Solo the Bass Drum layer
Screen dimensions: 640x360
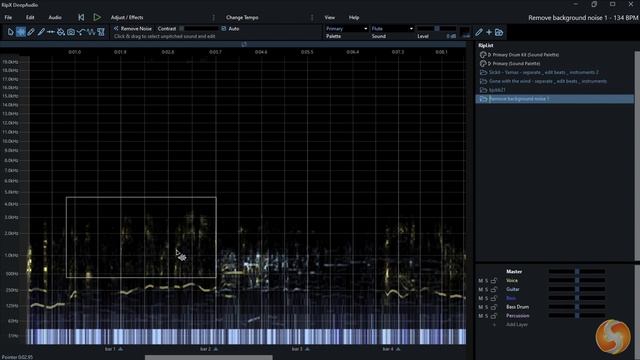click(x=487, y=307)
